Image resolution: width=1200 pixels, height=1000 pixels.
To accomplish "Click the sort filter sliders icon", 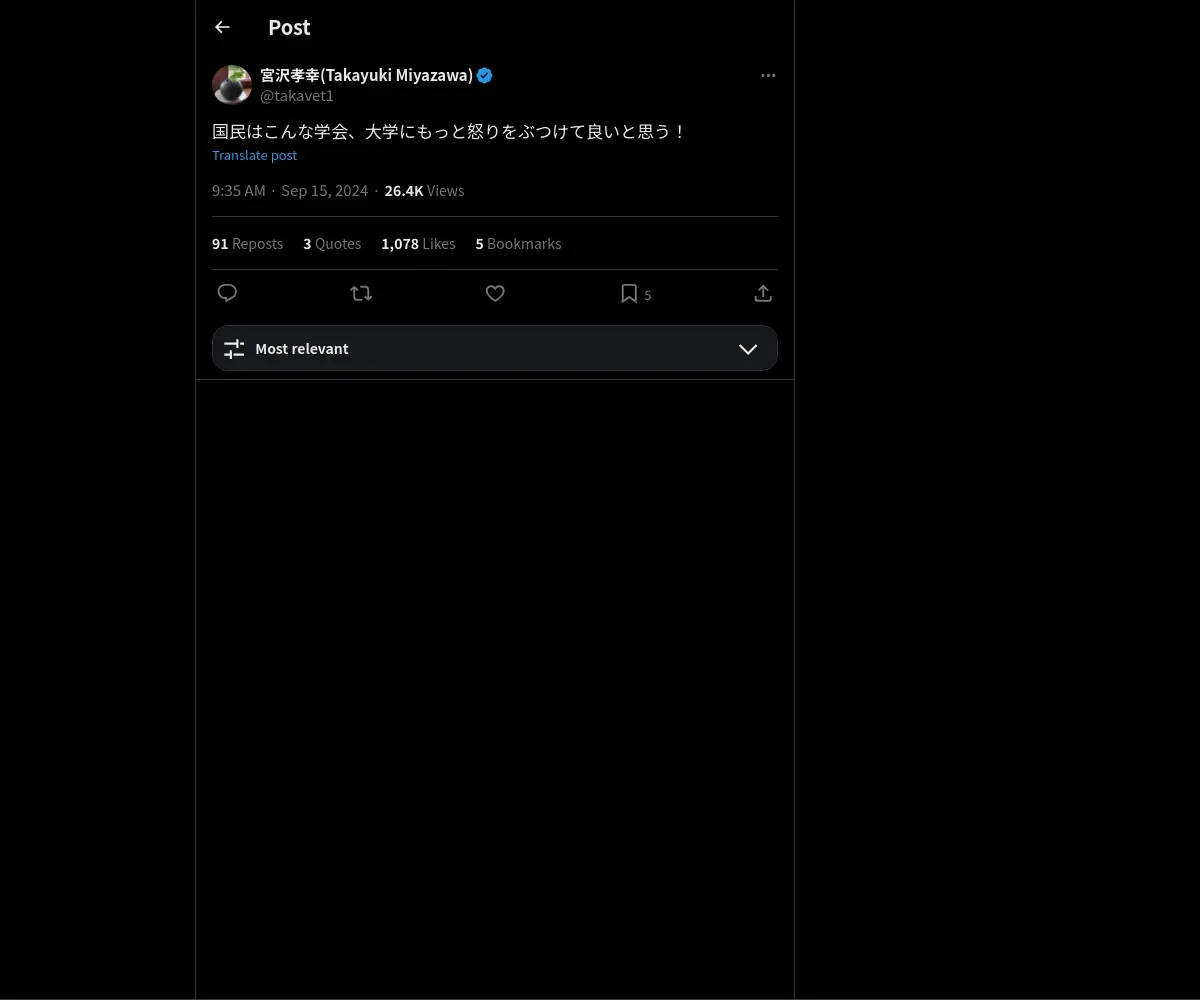I will pos(234,349).
